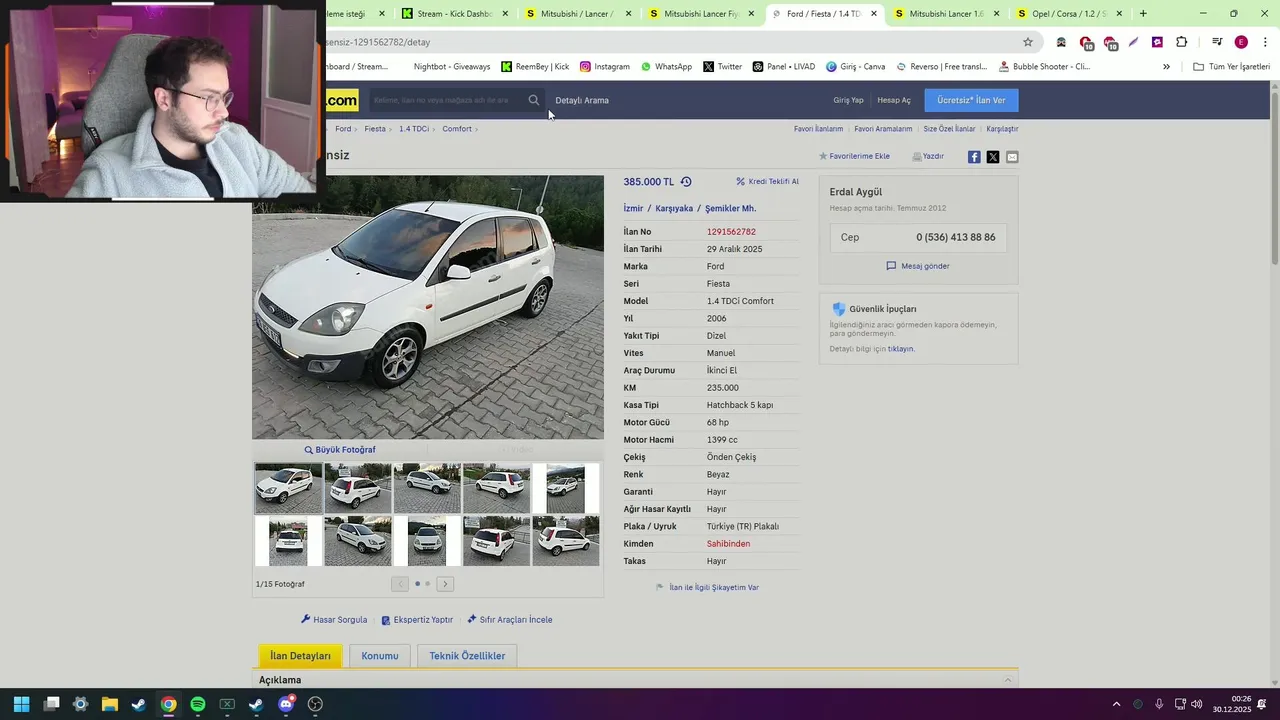Click tıklayın link in Güvenlik İpuçları

(x=901, y=349)
